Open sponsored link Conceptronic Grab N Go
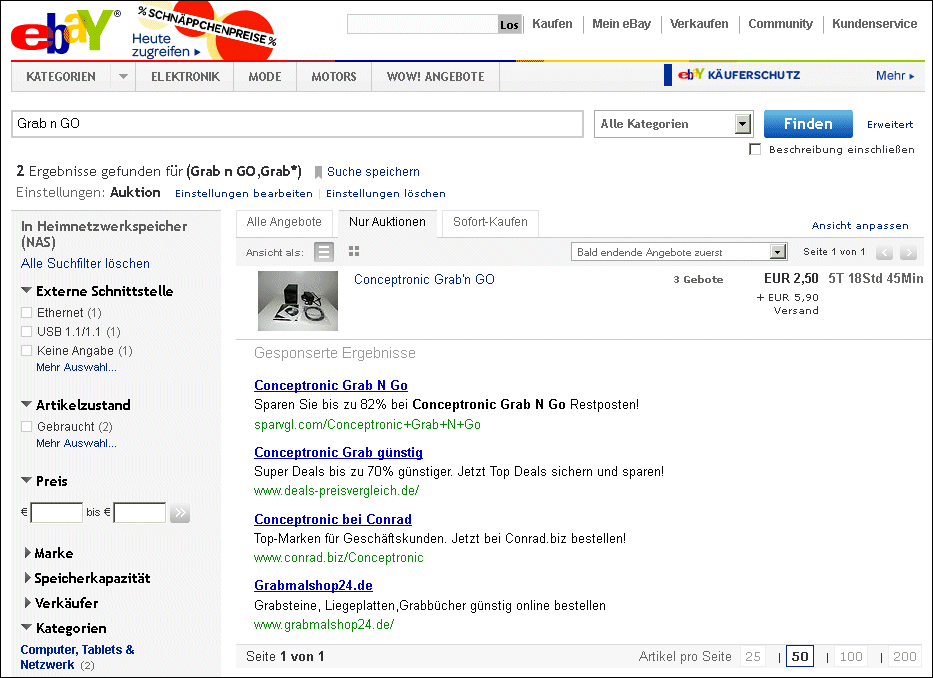This screenshot has width=933, height=678. [331, 385]
